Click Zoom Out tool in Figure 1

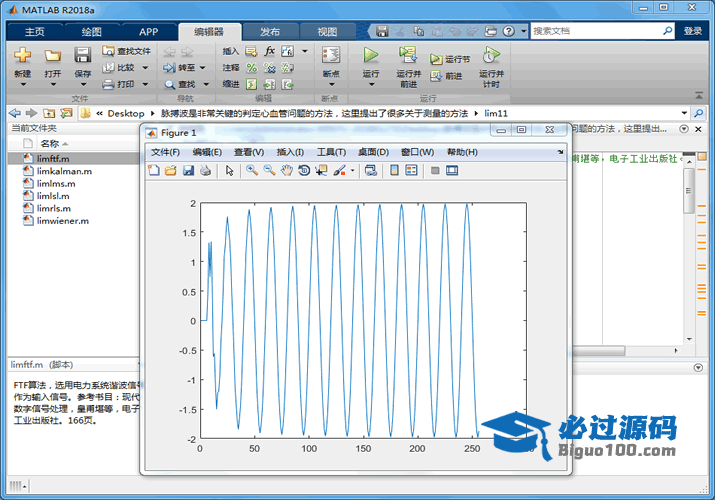coord(269,170)
